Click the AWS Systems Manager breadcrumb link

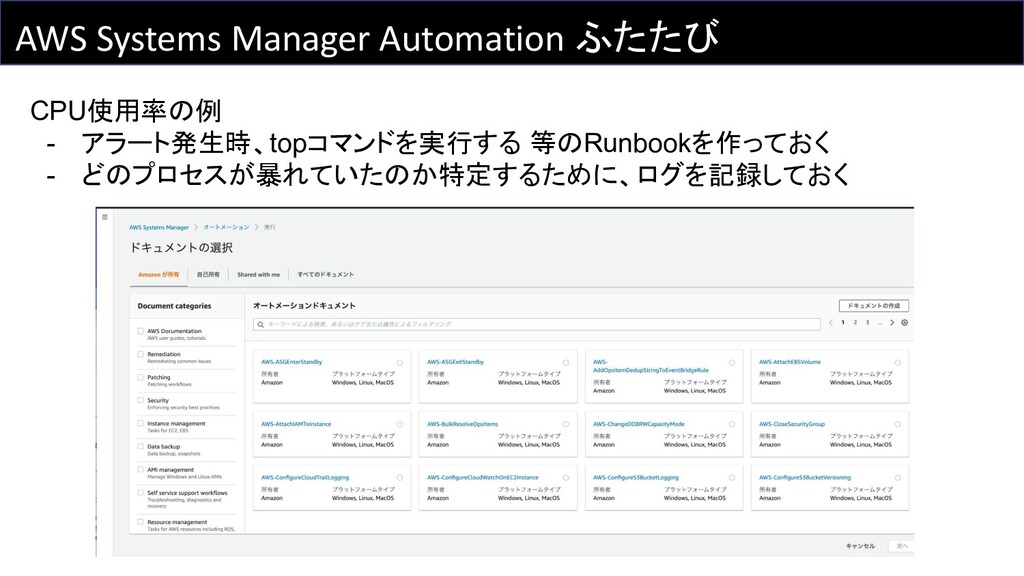[159, 227]
